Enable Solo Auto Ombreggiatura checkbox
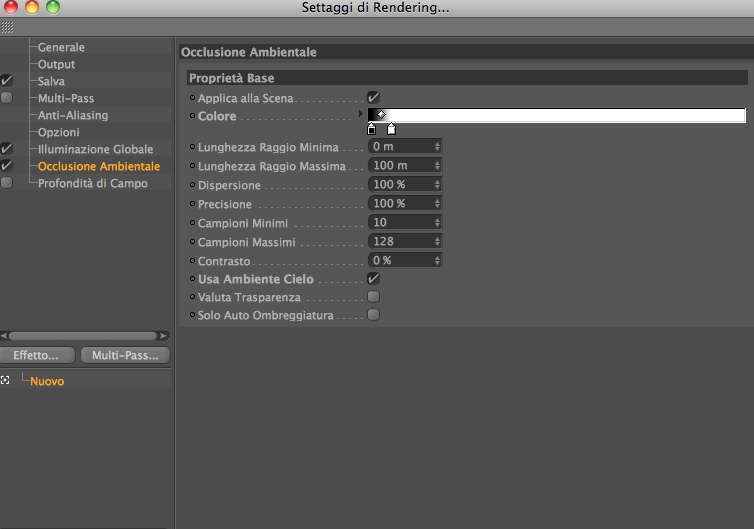 tap(374, 315)
